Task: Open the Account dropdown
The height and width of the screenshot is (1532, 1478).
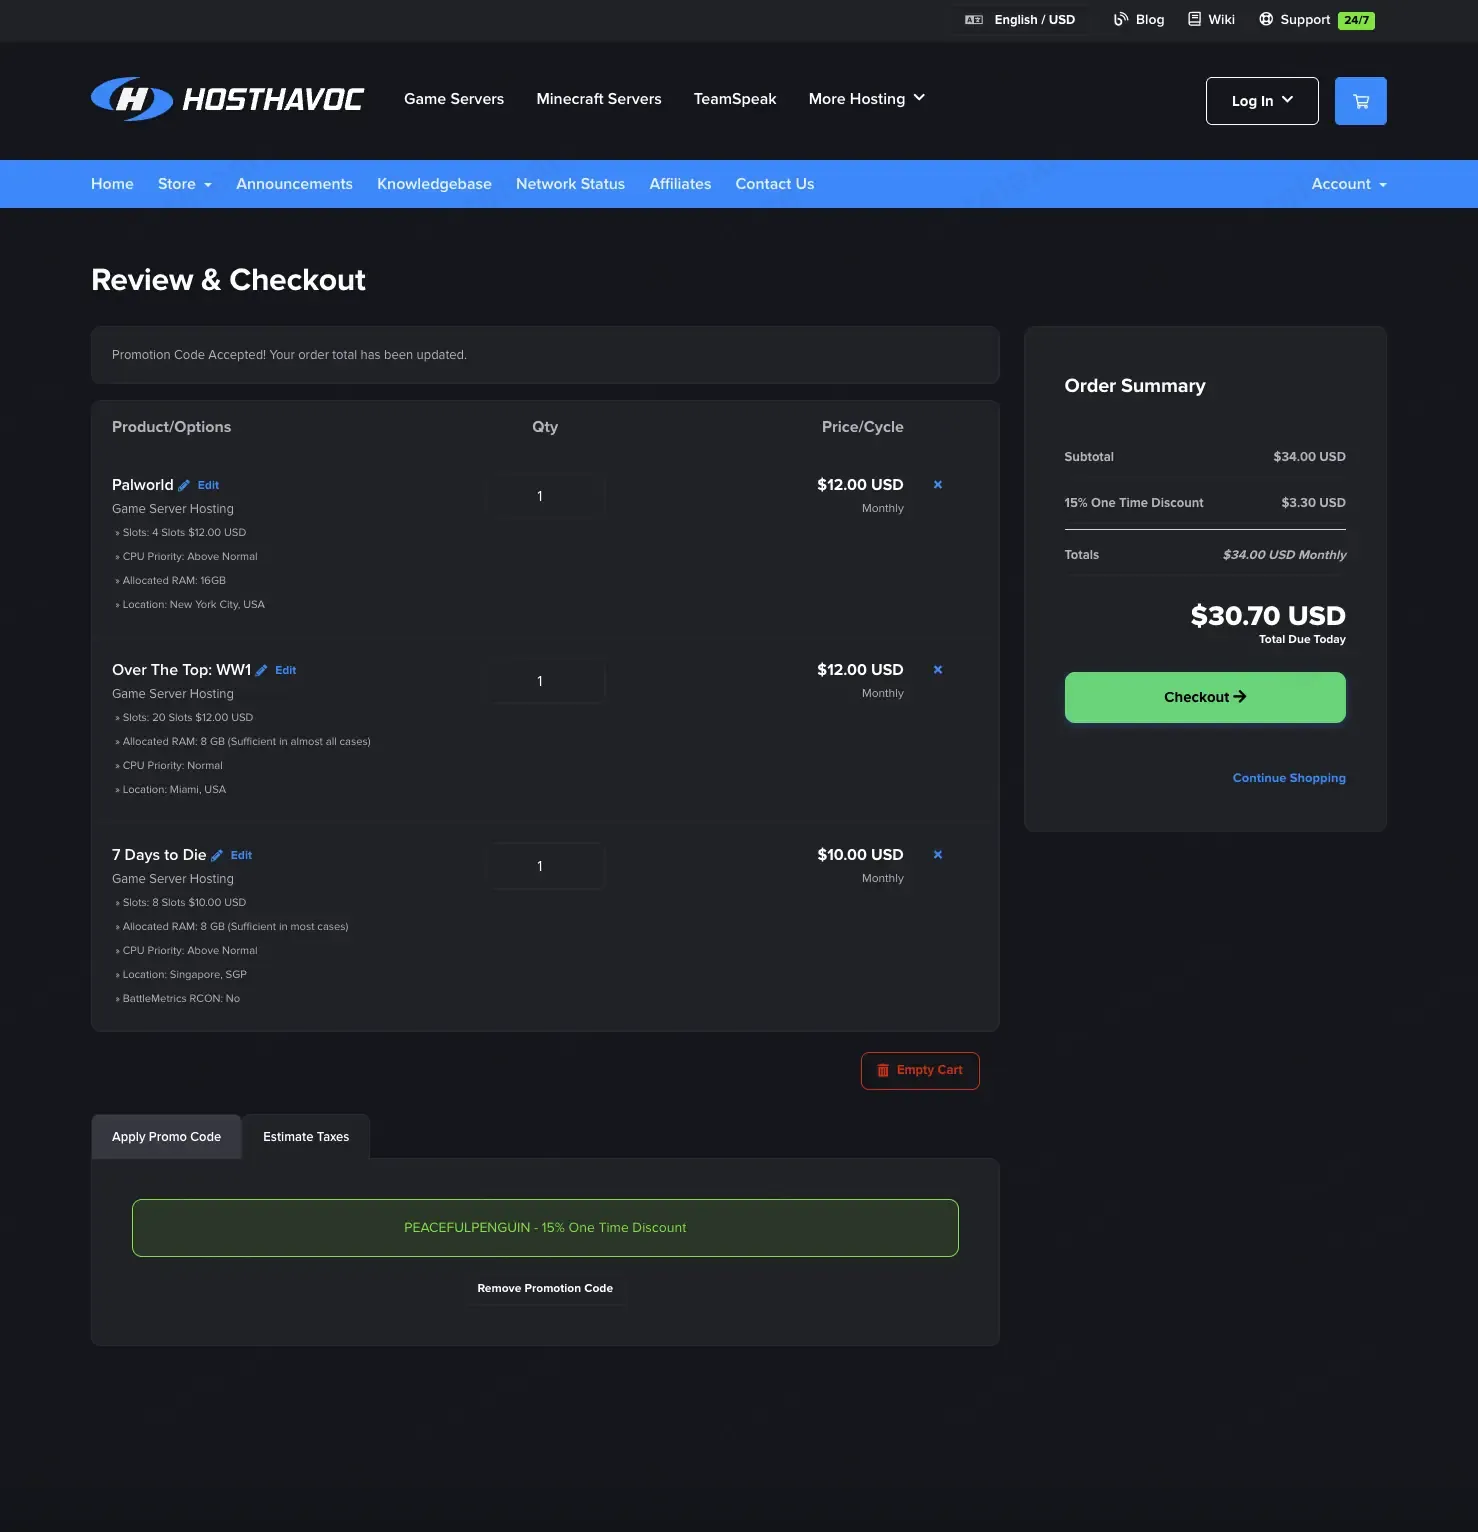Action: point(1349,184)
